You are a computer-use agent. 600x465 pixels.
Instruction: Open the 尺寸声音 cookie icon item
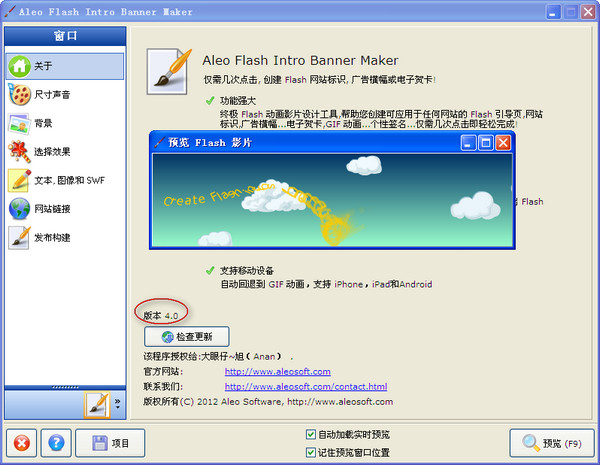pos(19,95)
